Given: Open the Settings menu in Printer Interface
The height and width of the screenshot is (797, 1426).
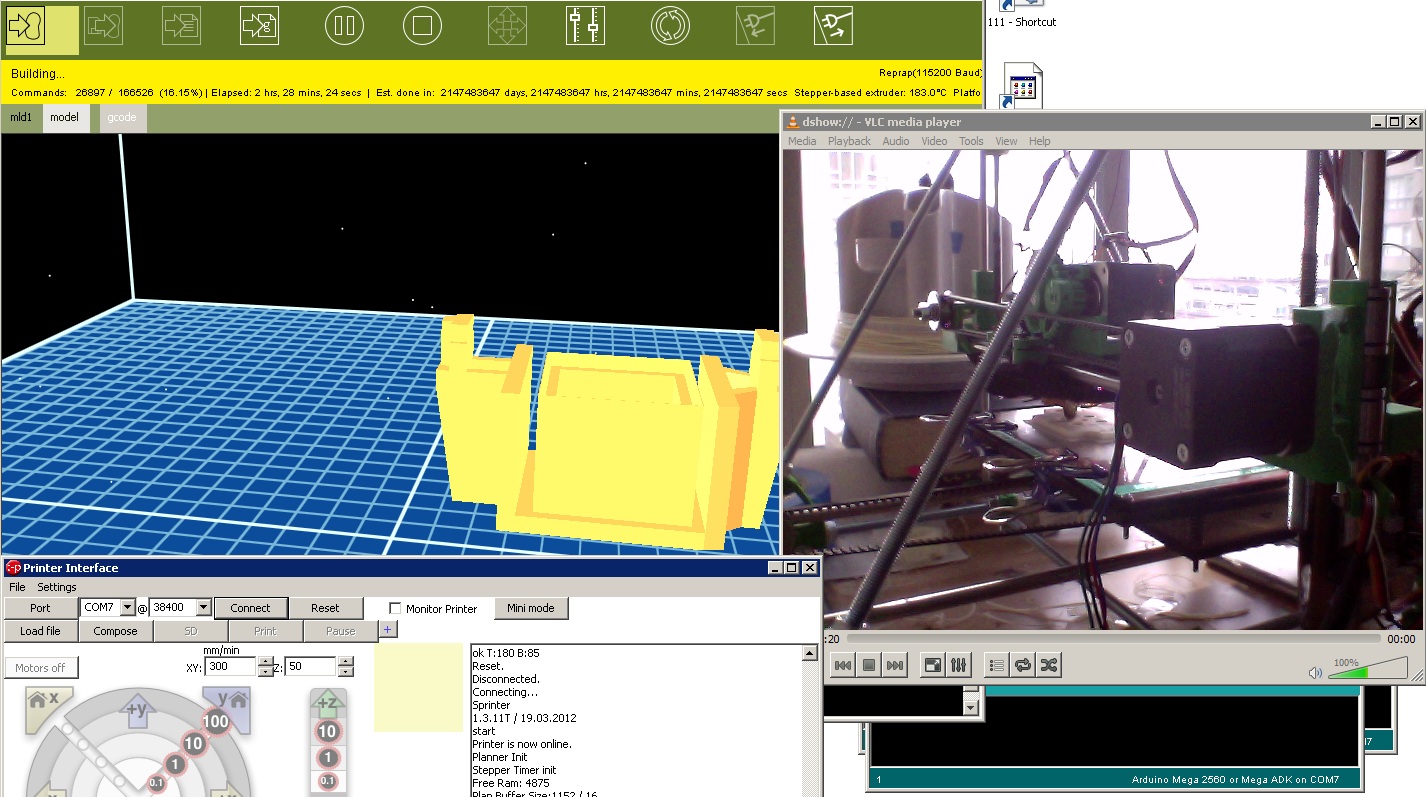Looking at the screenshot, I should point(56,587).
